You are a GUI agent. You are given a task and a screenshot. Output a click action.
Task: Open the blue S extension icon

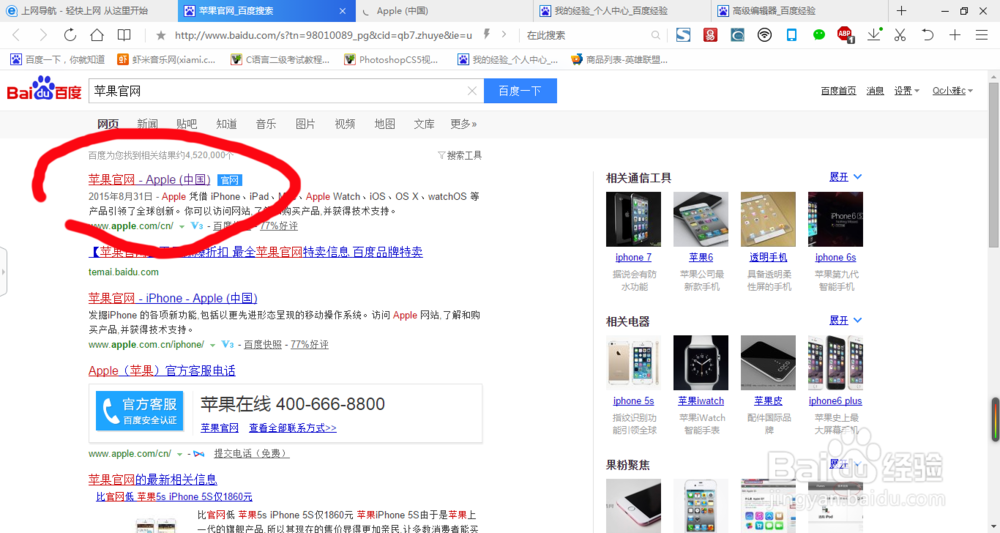pos(683,35)
